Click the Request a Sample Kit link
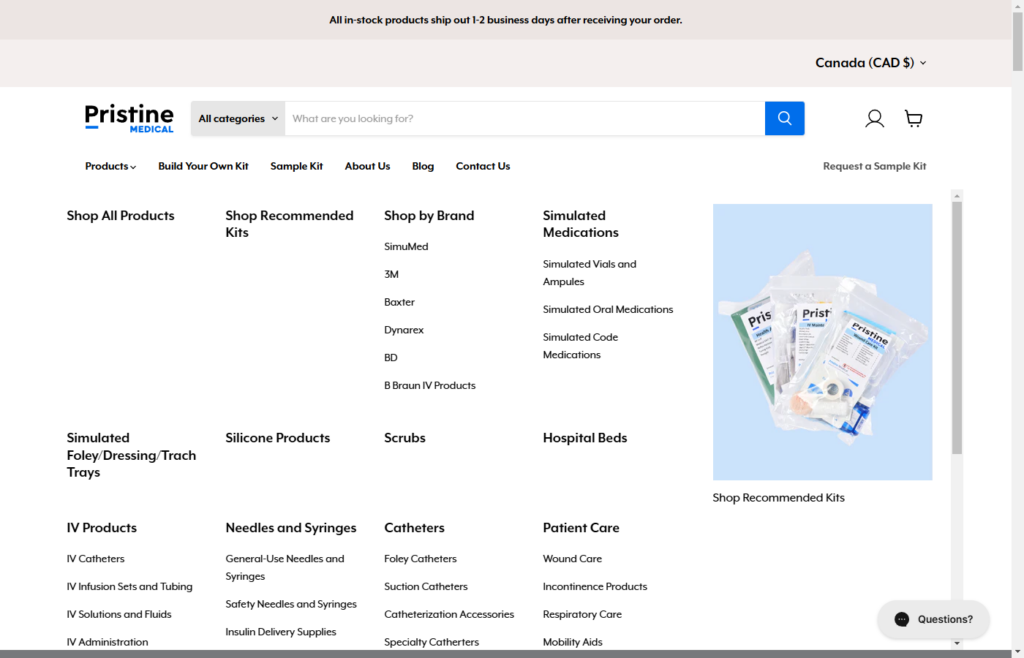This screenshot has width=1024, height=658. [874, 166]
